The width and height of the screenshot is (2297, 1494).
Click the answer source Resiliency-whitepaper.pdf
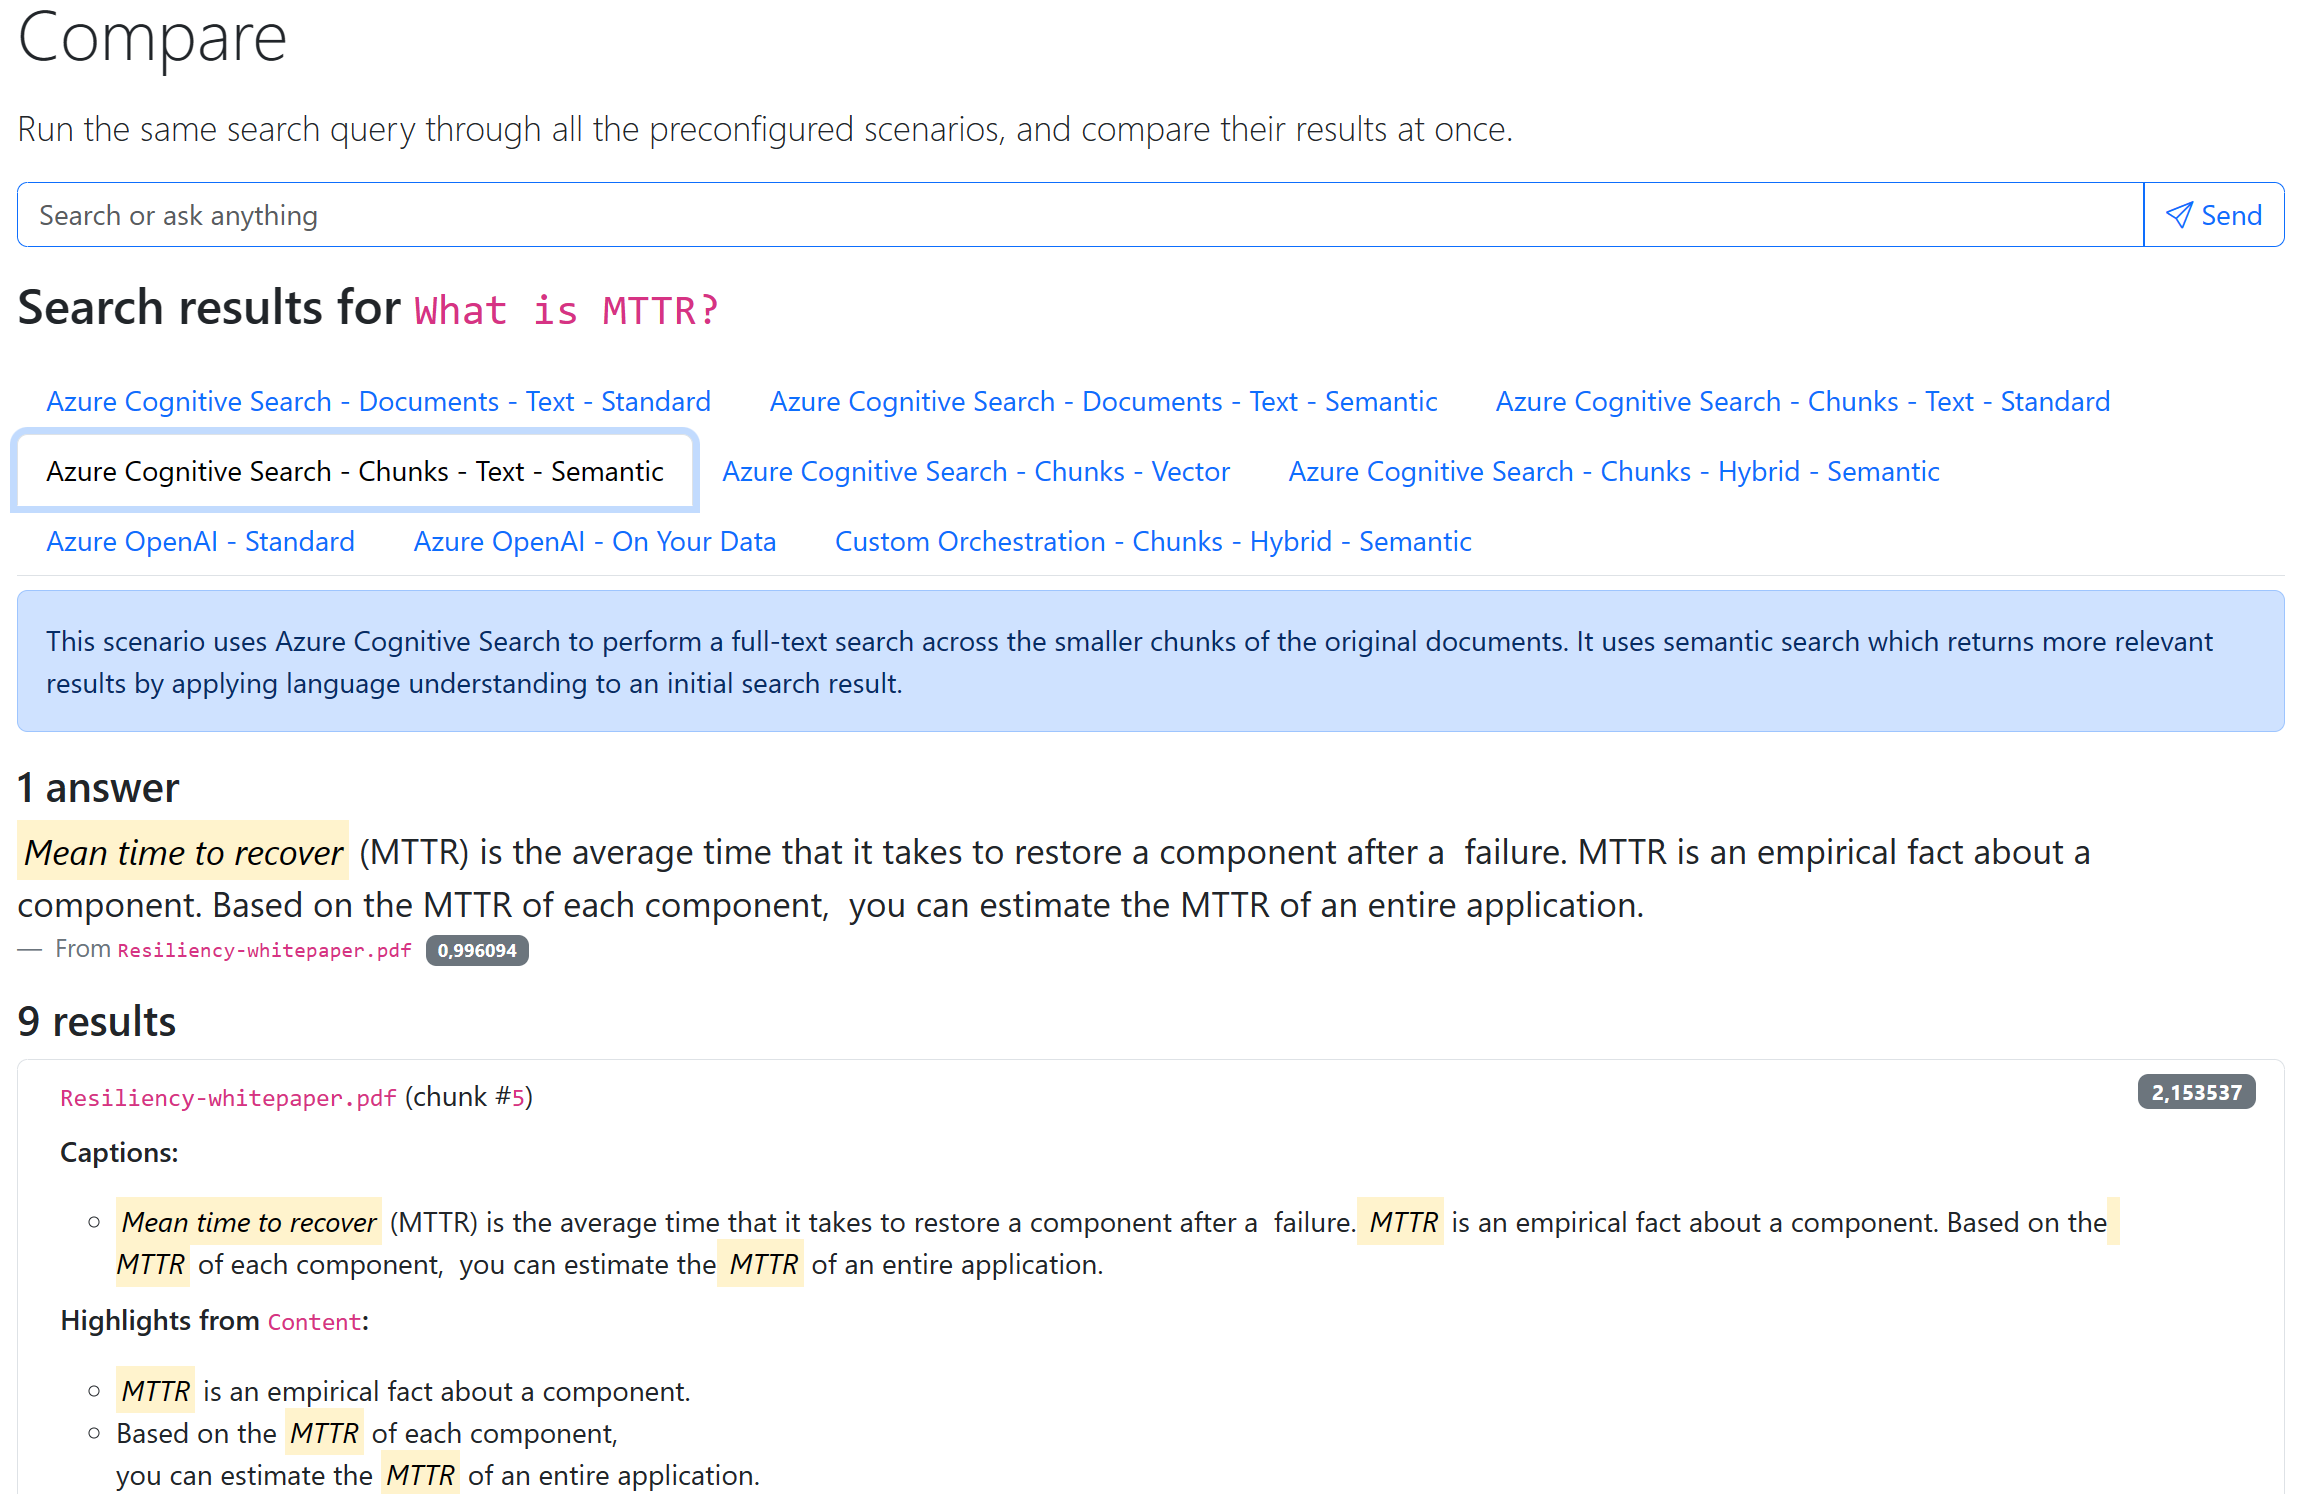point(264,950)
